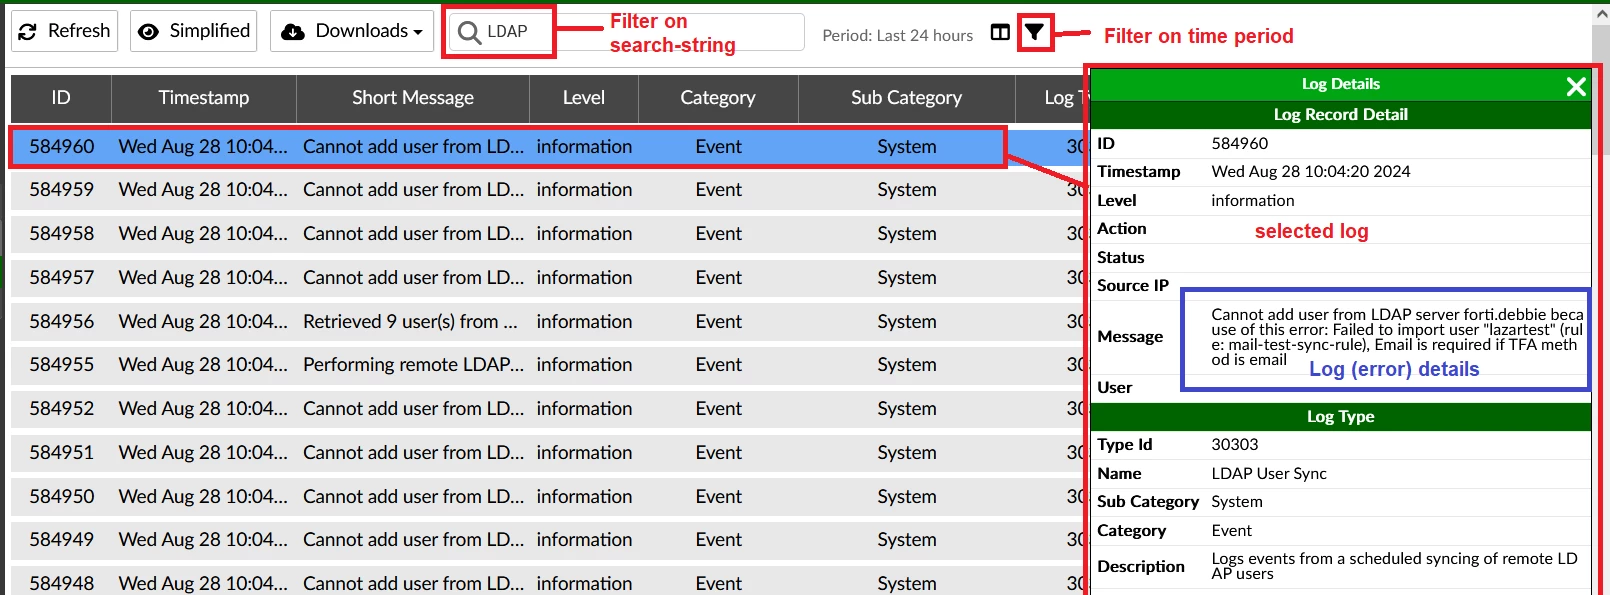This screenshot has width=1610, height=595.
Task: Select log row 584957
Action: (548, 278)
